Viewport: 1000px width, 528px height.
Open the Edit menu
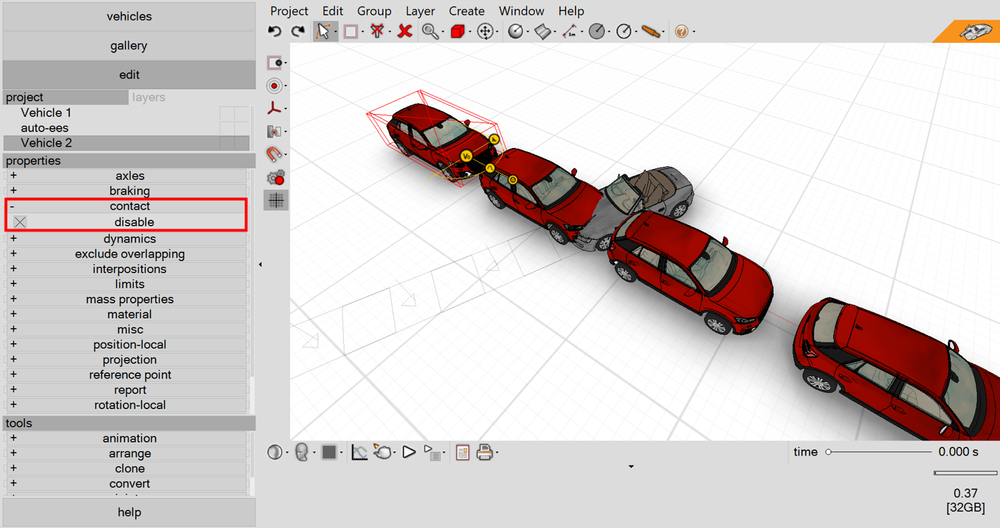tap(332, 11)
